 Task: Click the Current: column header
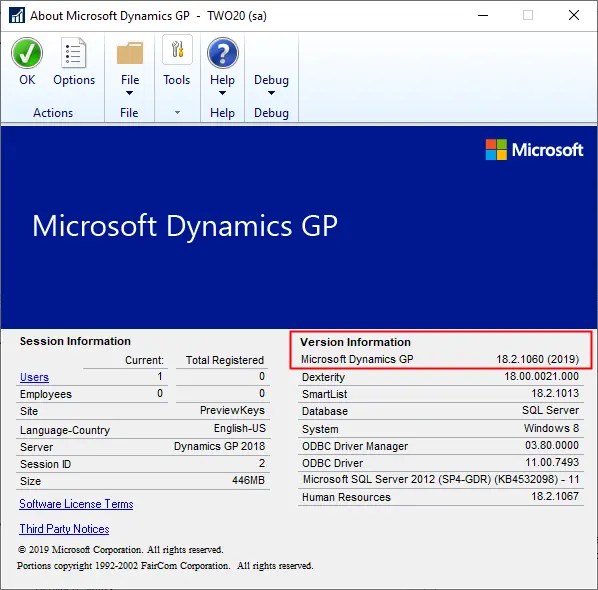(144, 360)
